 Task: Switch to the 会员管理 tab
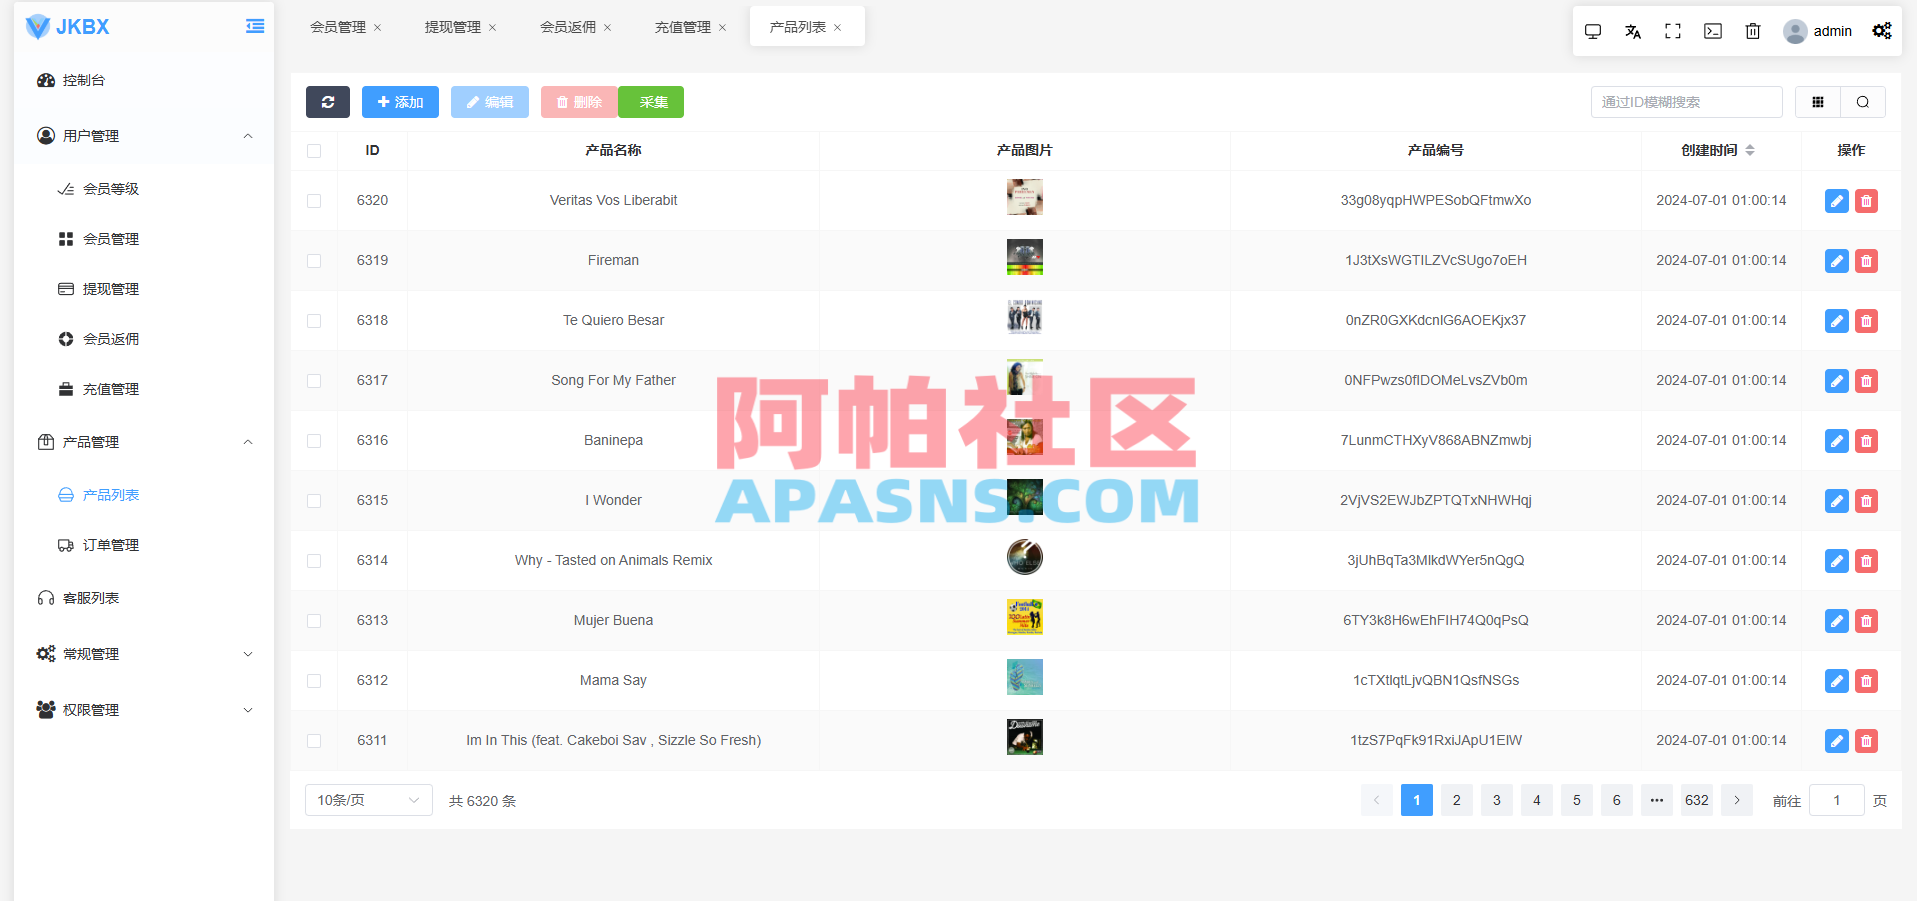point(338,27)
